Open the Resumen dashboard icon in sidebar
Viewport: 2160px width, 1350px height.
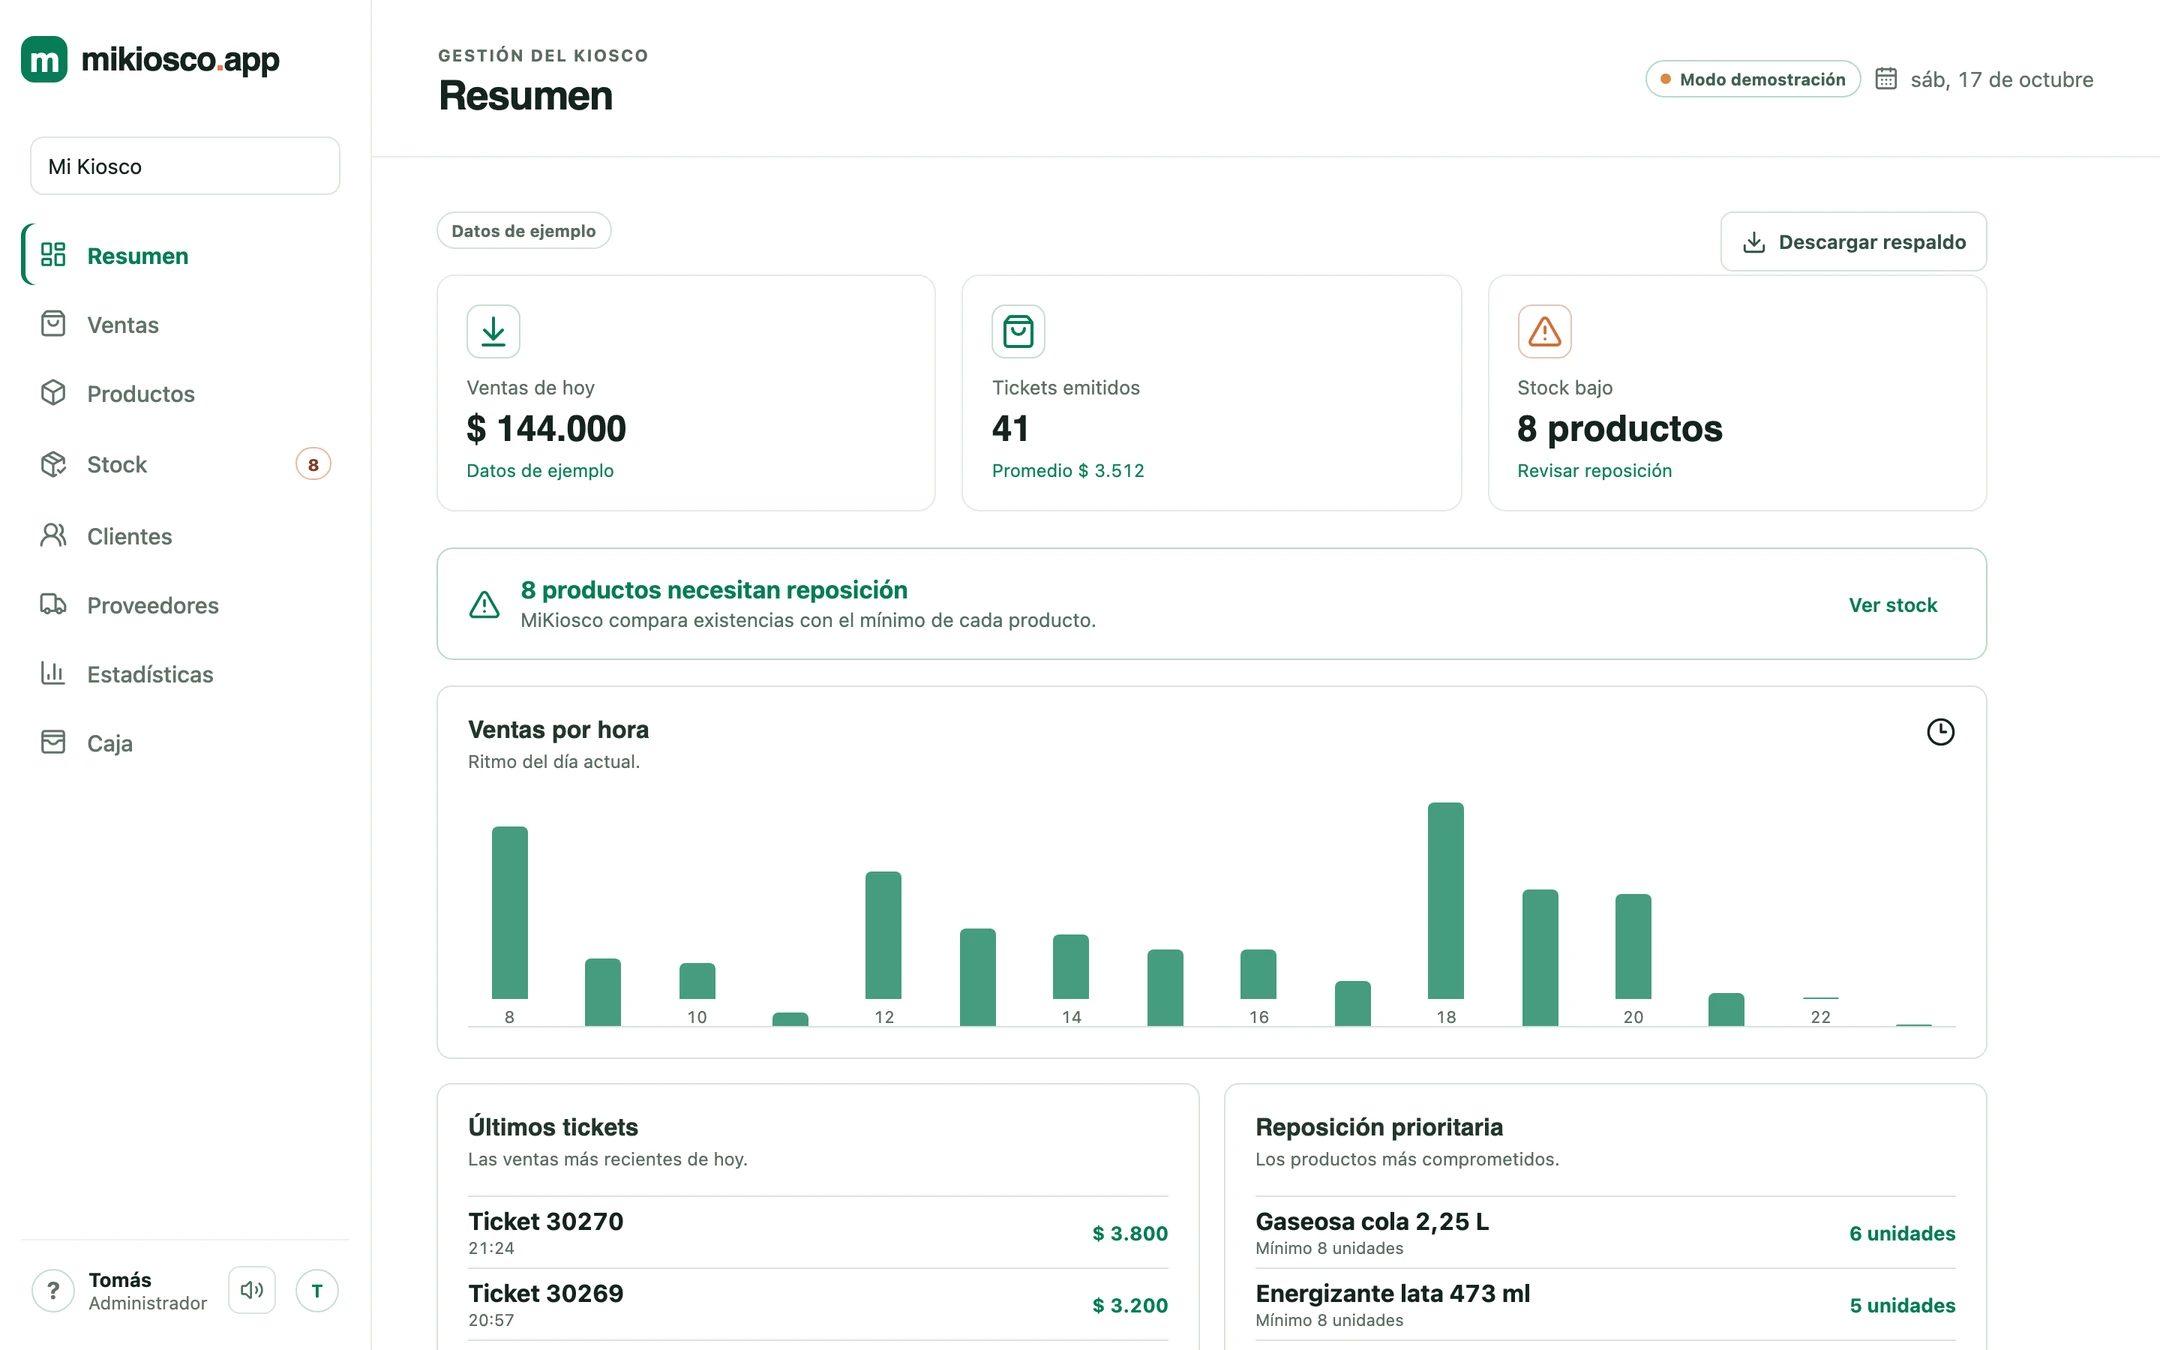[53, 255]
